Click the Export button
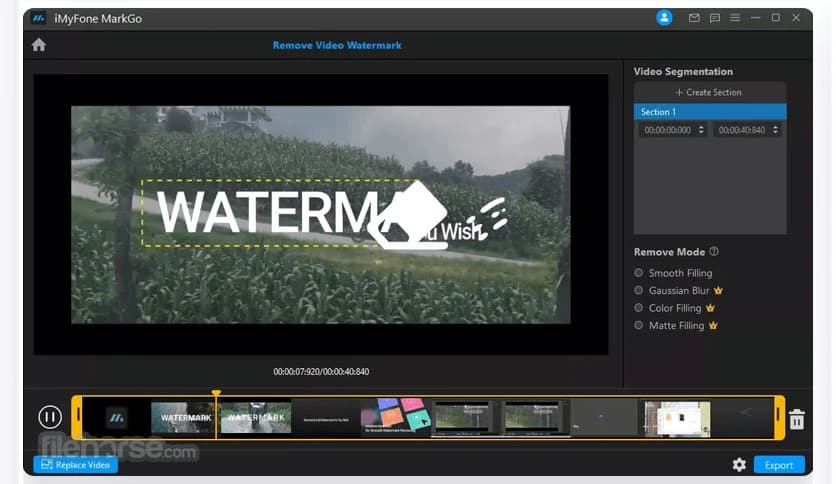 [x=778, y=465]
